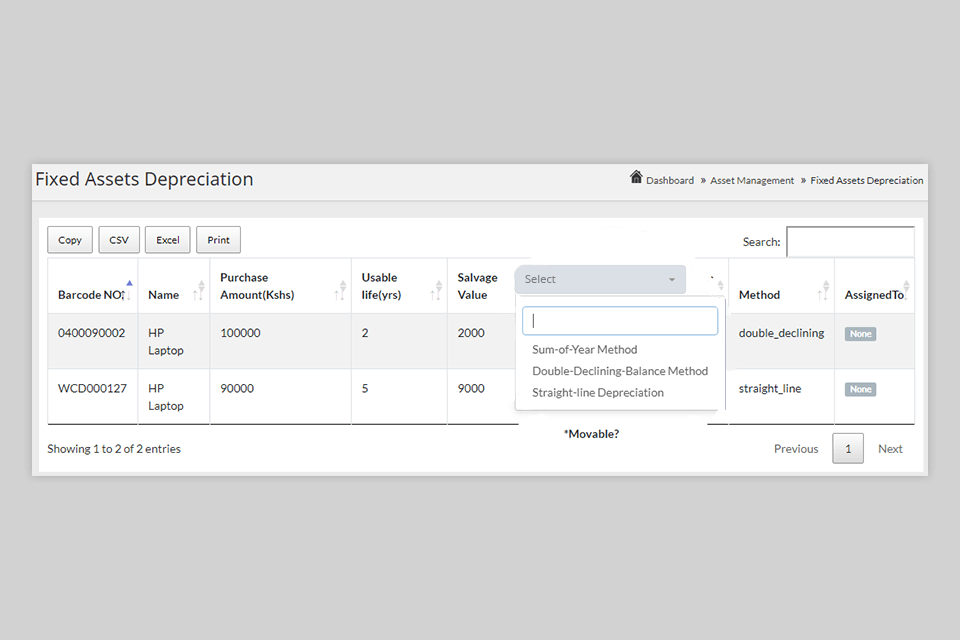This screenshot has height=640, width=960.
Task: Choose Straight-line Depreciation option
Action: point(598,392)
